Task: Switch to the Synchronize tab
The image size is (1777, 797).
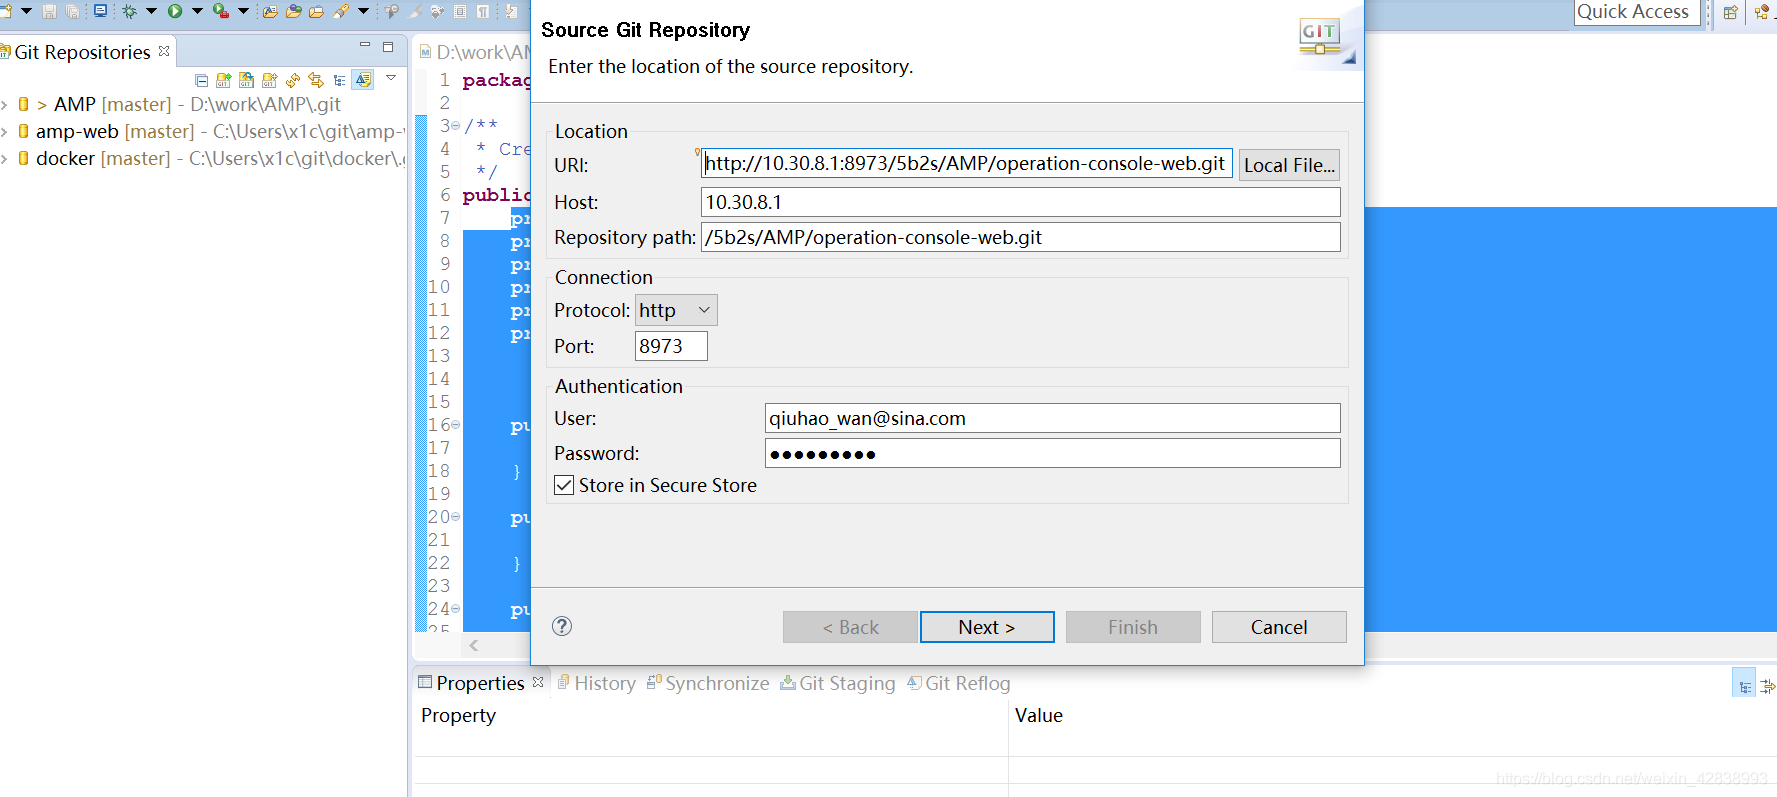Action: pyautogui.click(x=708, y=683)
